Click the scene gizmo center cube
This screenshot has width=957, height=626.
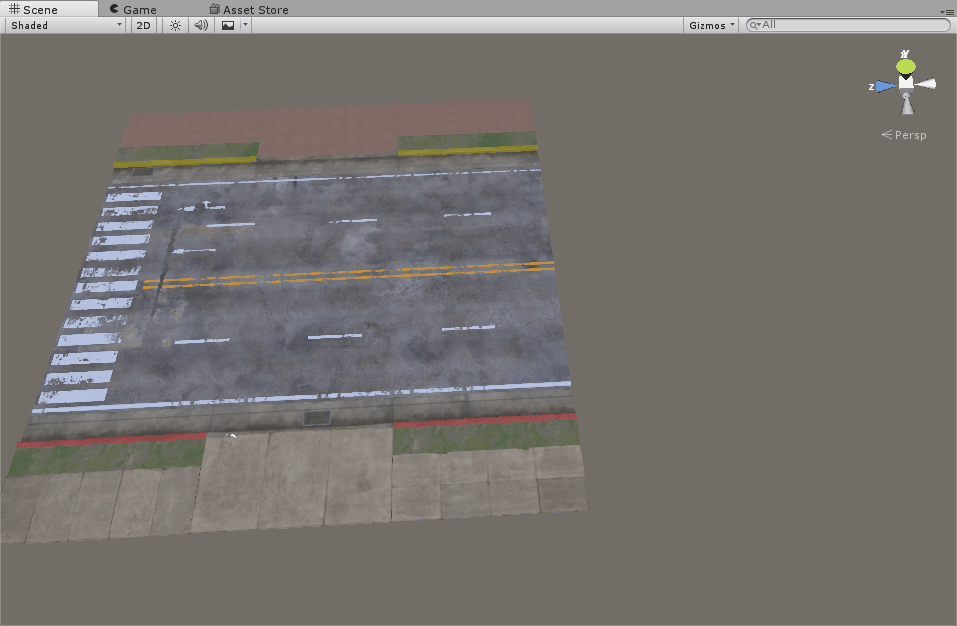click(906, 85)
